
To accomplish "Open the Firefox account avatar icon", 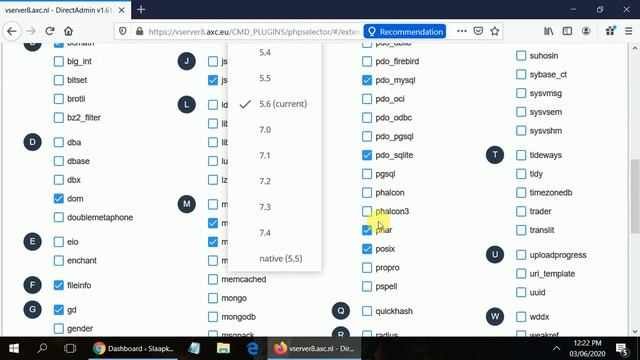I will (586, 31).
